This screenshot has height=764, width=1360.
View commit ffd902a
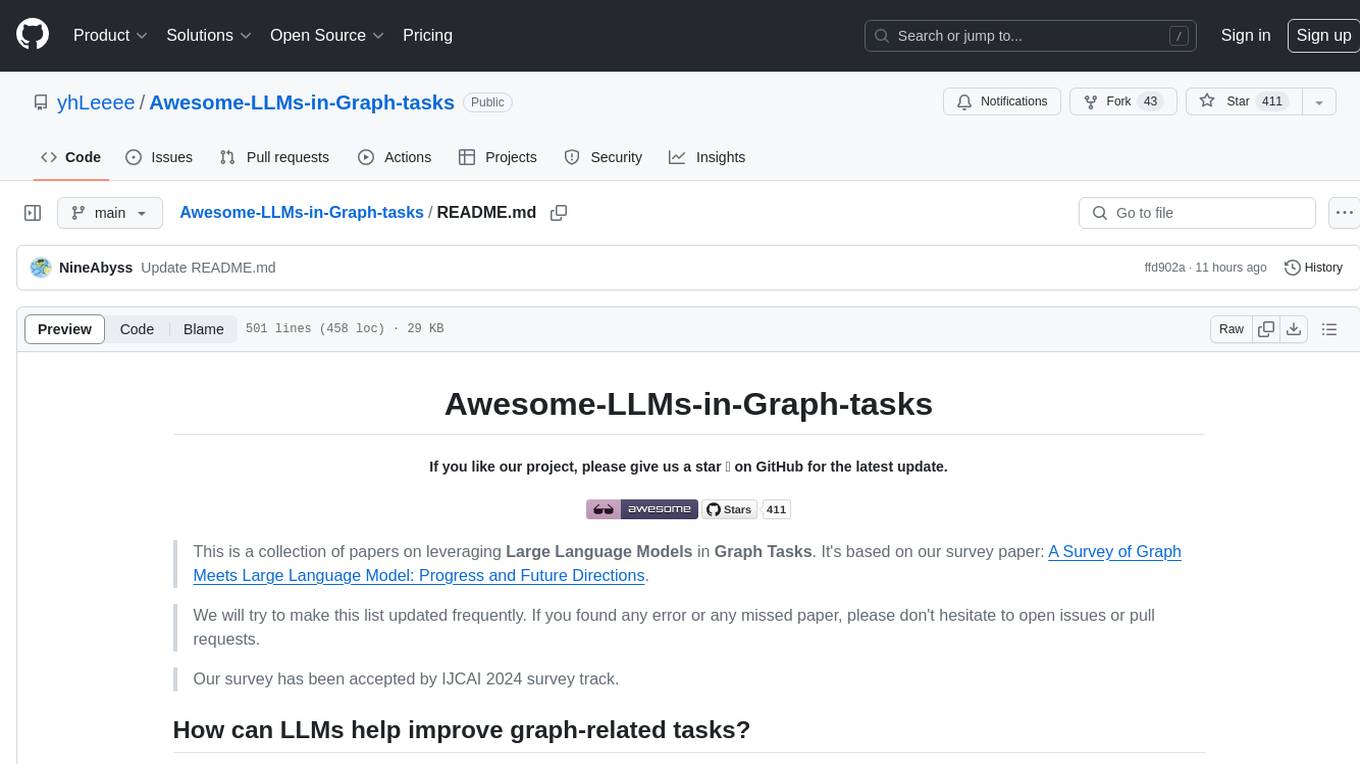1164,268
